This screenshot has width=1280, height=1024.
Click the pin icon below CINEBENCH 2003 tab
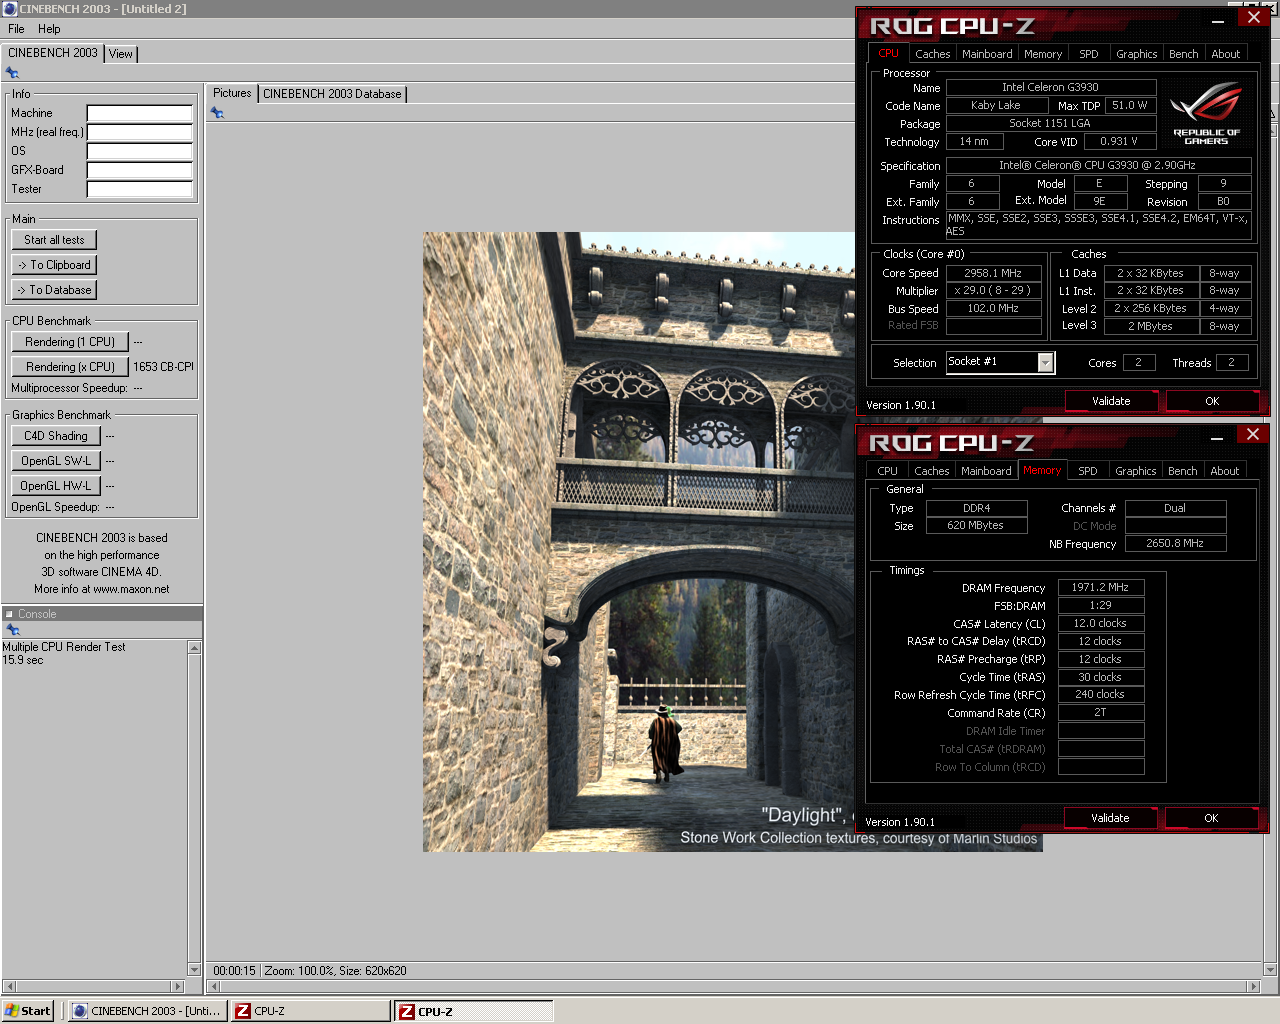tap(12, 73)
